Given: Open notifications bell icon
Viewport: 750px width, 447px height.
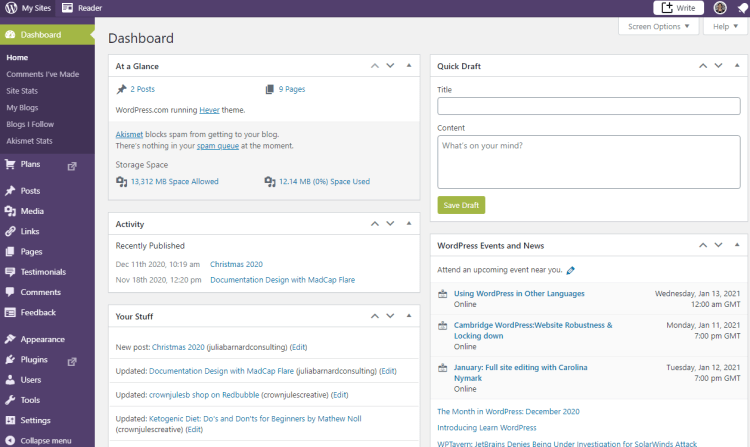Looking at the screenshot, I should 742,8.
